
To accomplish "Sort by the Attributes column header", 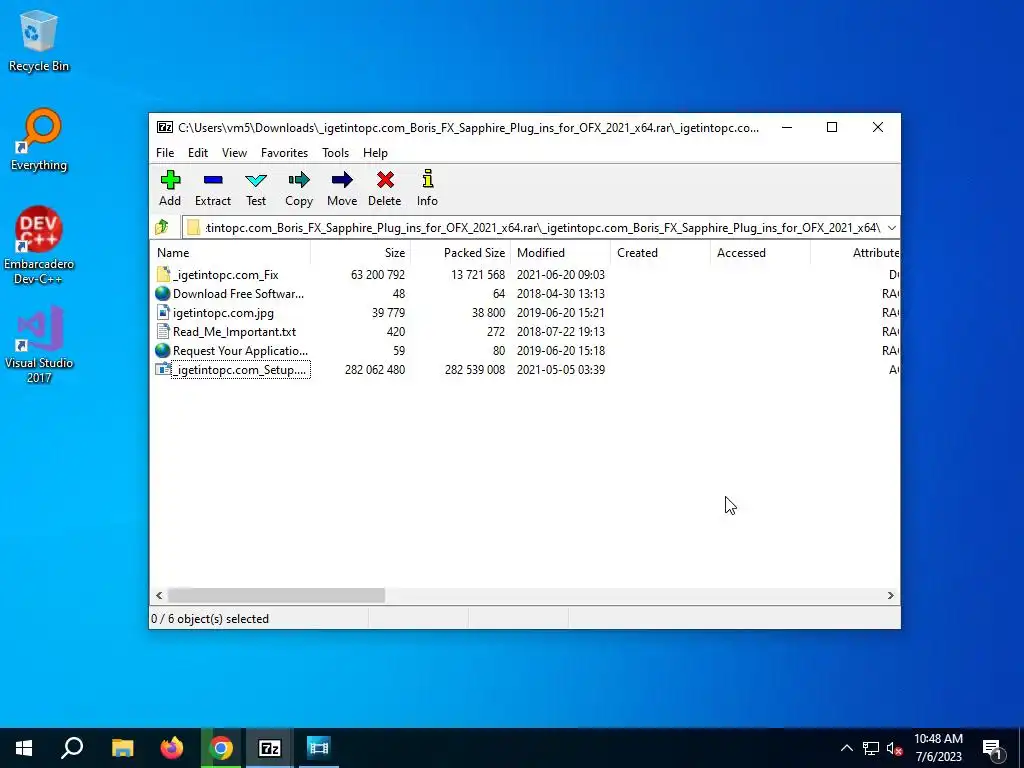I will point(855,253).
